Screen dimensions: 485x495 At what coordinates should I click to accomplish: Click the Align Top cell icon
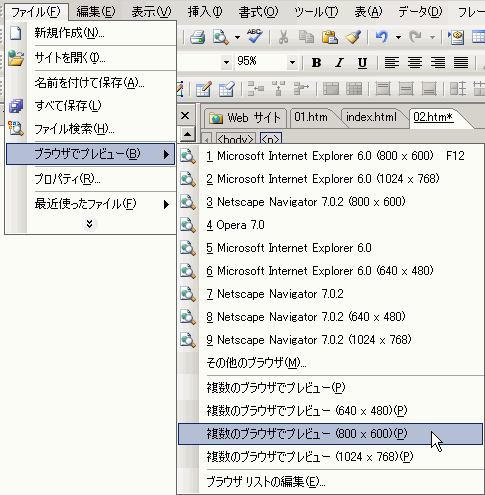[383, 89]
